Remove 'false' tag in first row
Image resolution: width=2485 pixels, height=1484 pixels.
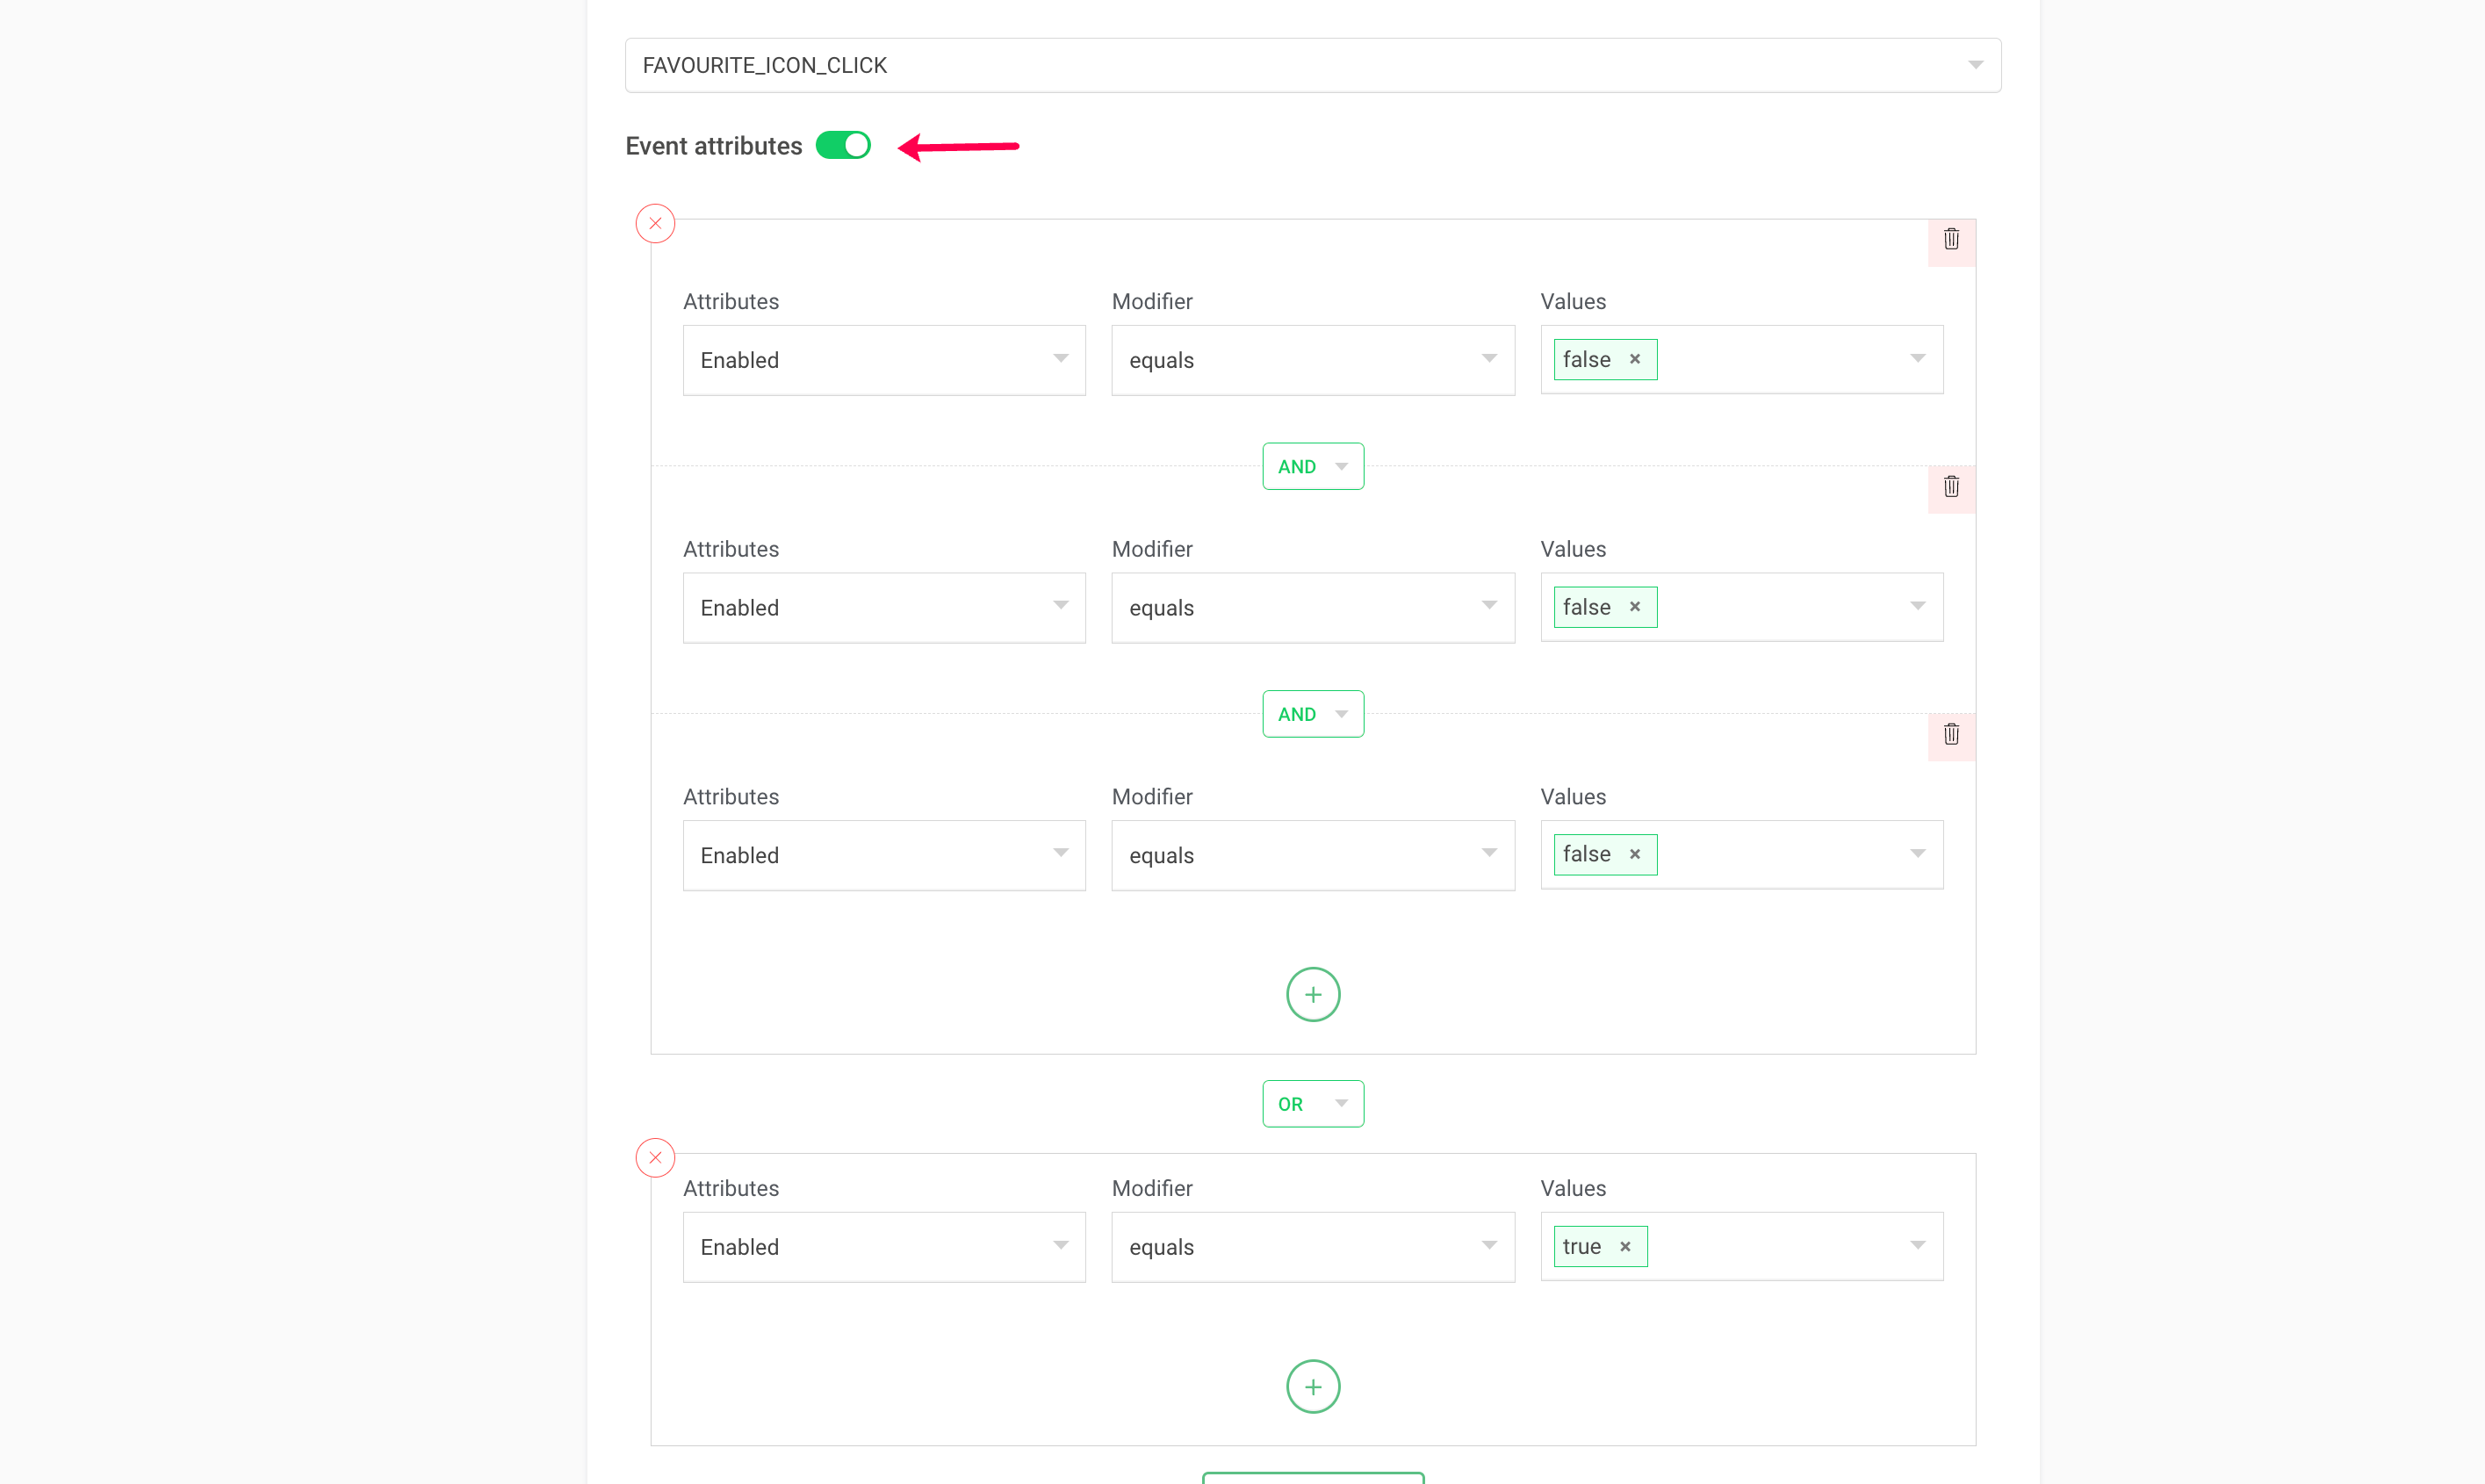pyautogui.click(x=1634, y=359)
